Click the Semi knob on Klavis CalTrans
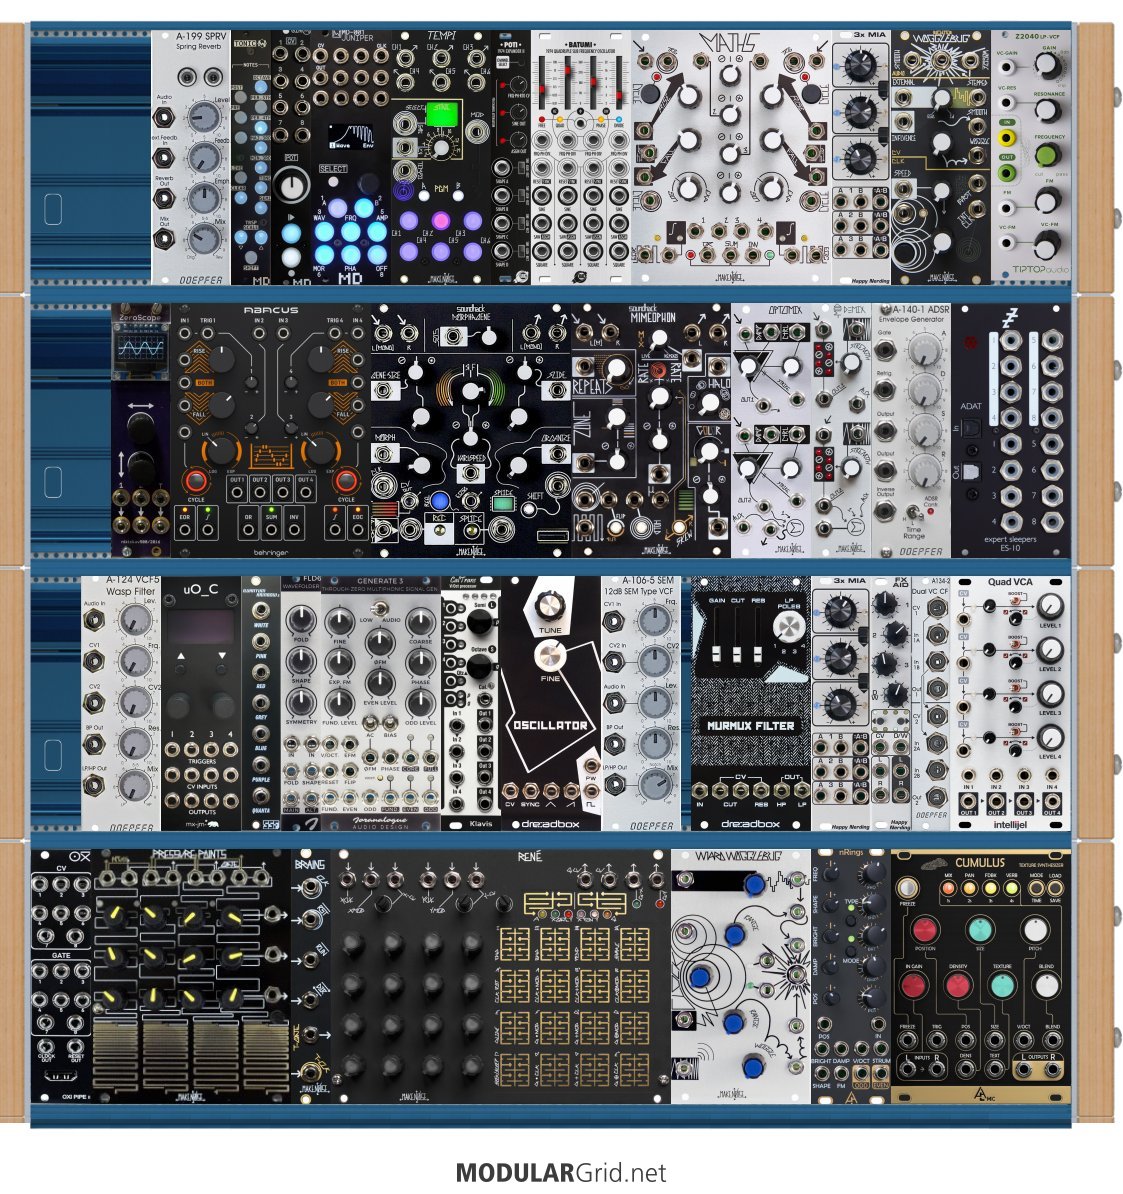This screenshot has height=1194, width=1123. click(x=480, y=621)
